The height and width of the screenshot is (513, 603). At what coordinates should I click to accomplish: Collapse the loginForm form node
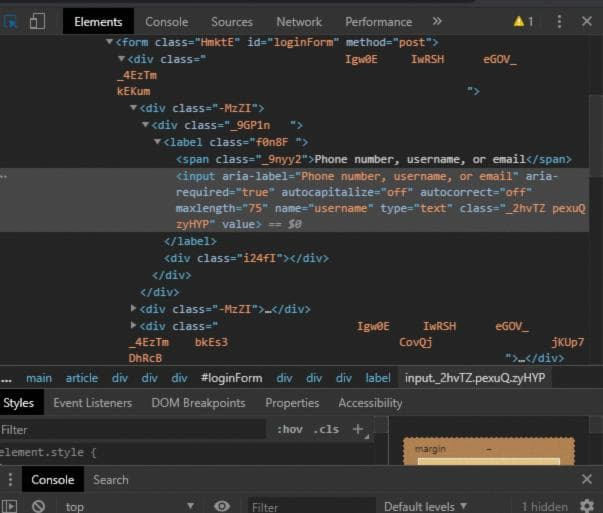point(109,42)
